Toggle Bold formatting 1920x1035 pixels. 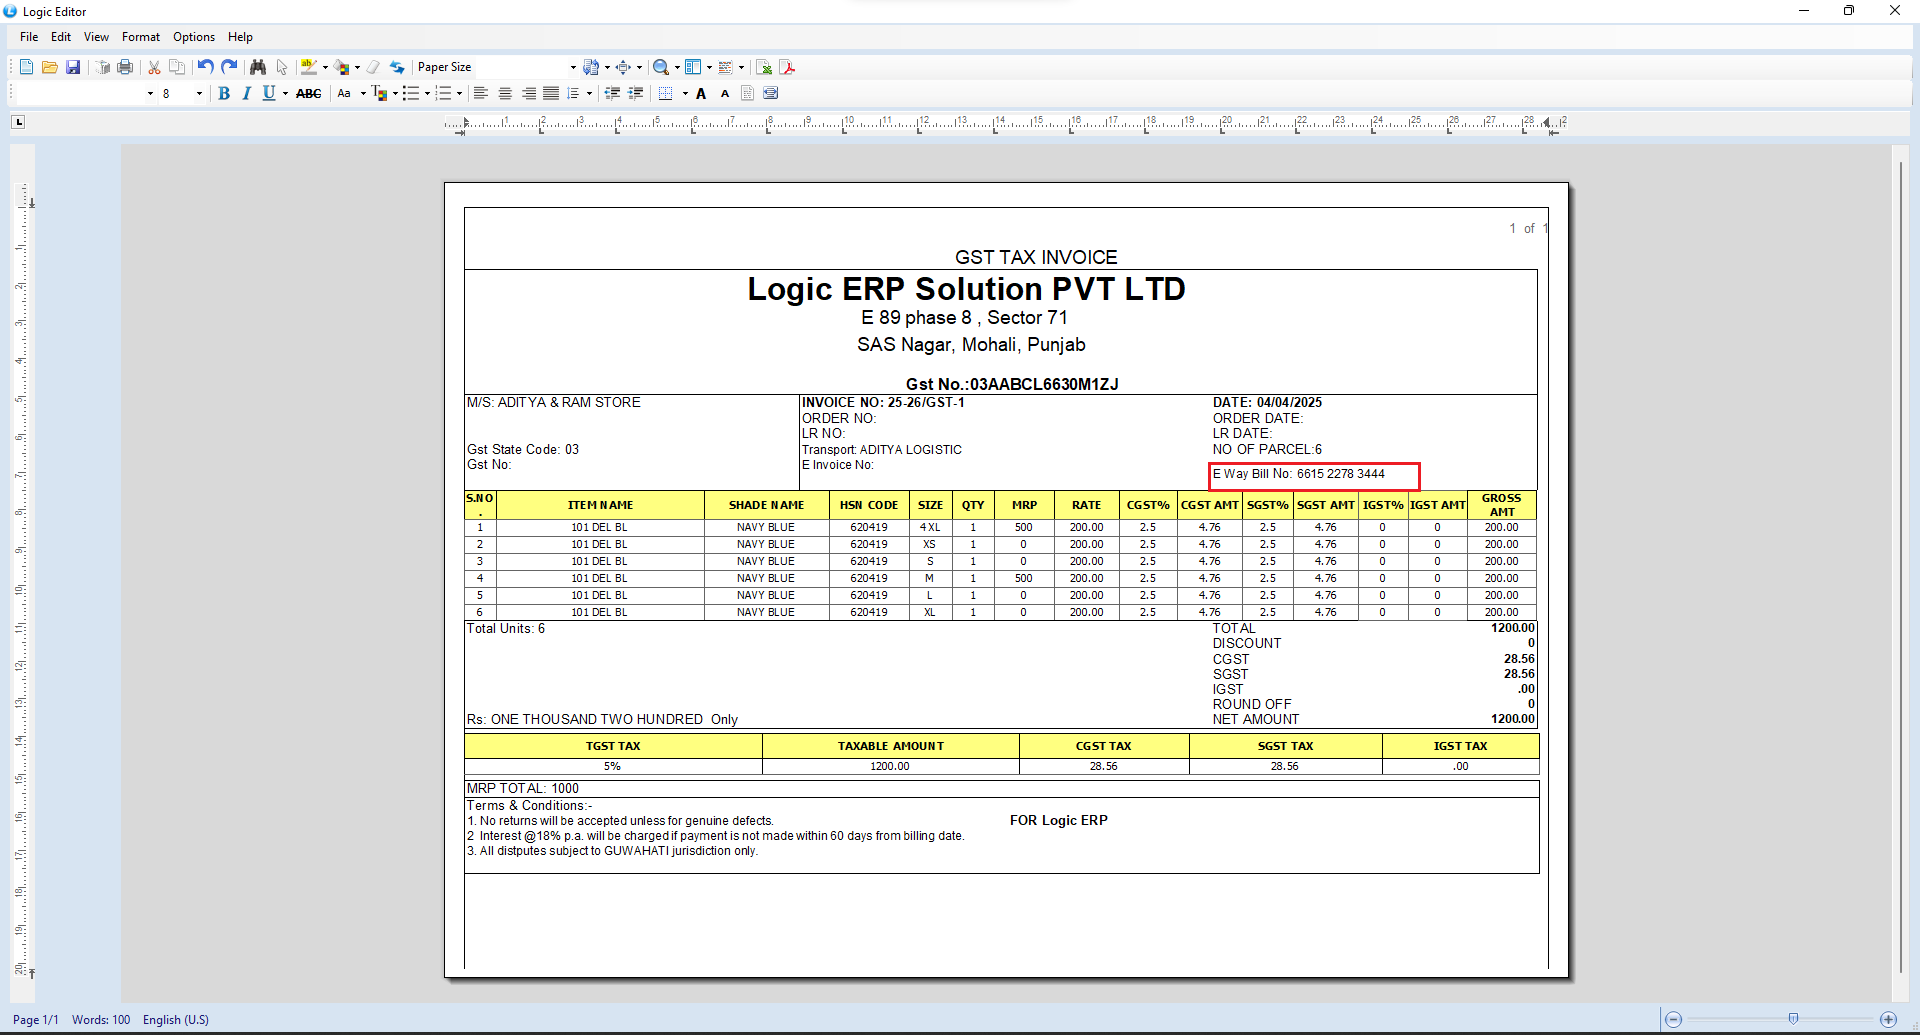(224, 93)
